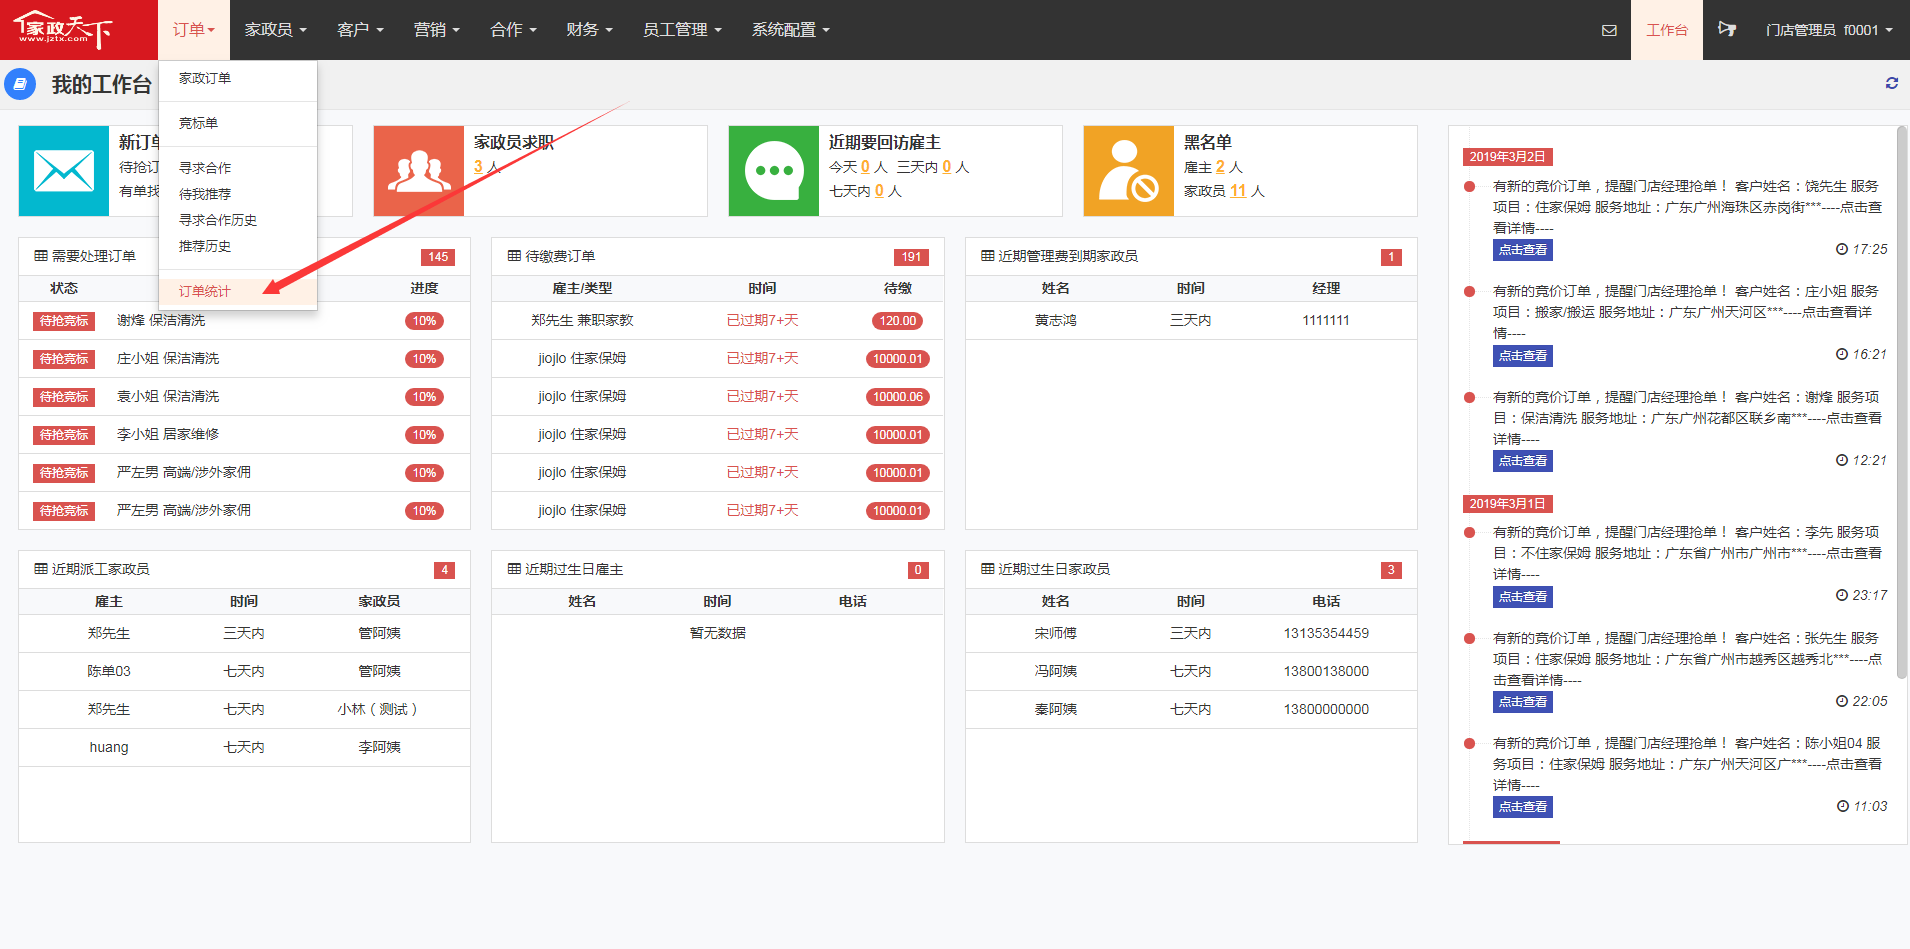
Task: Open the 黑名单 blocked user tile icon
Action: tap(1129, 171)
